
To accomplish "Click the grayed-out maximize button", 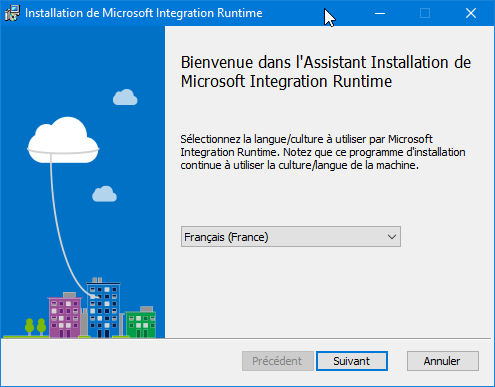I will (x=425, y=13).
